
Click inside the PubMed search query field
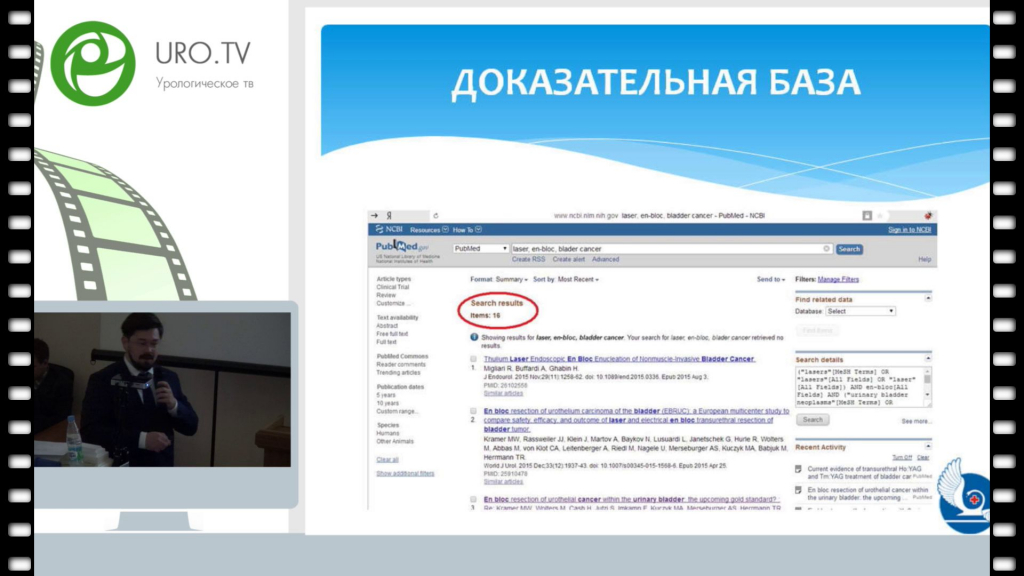660,249
